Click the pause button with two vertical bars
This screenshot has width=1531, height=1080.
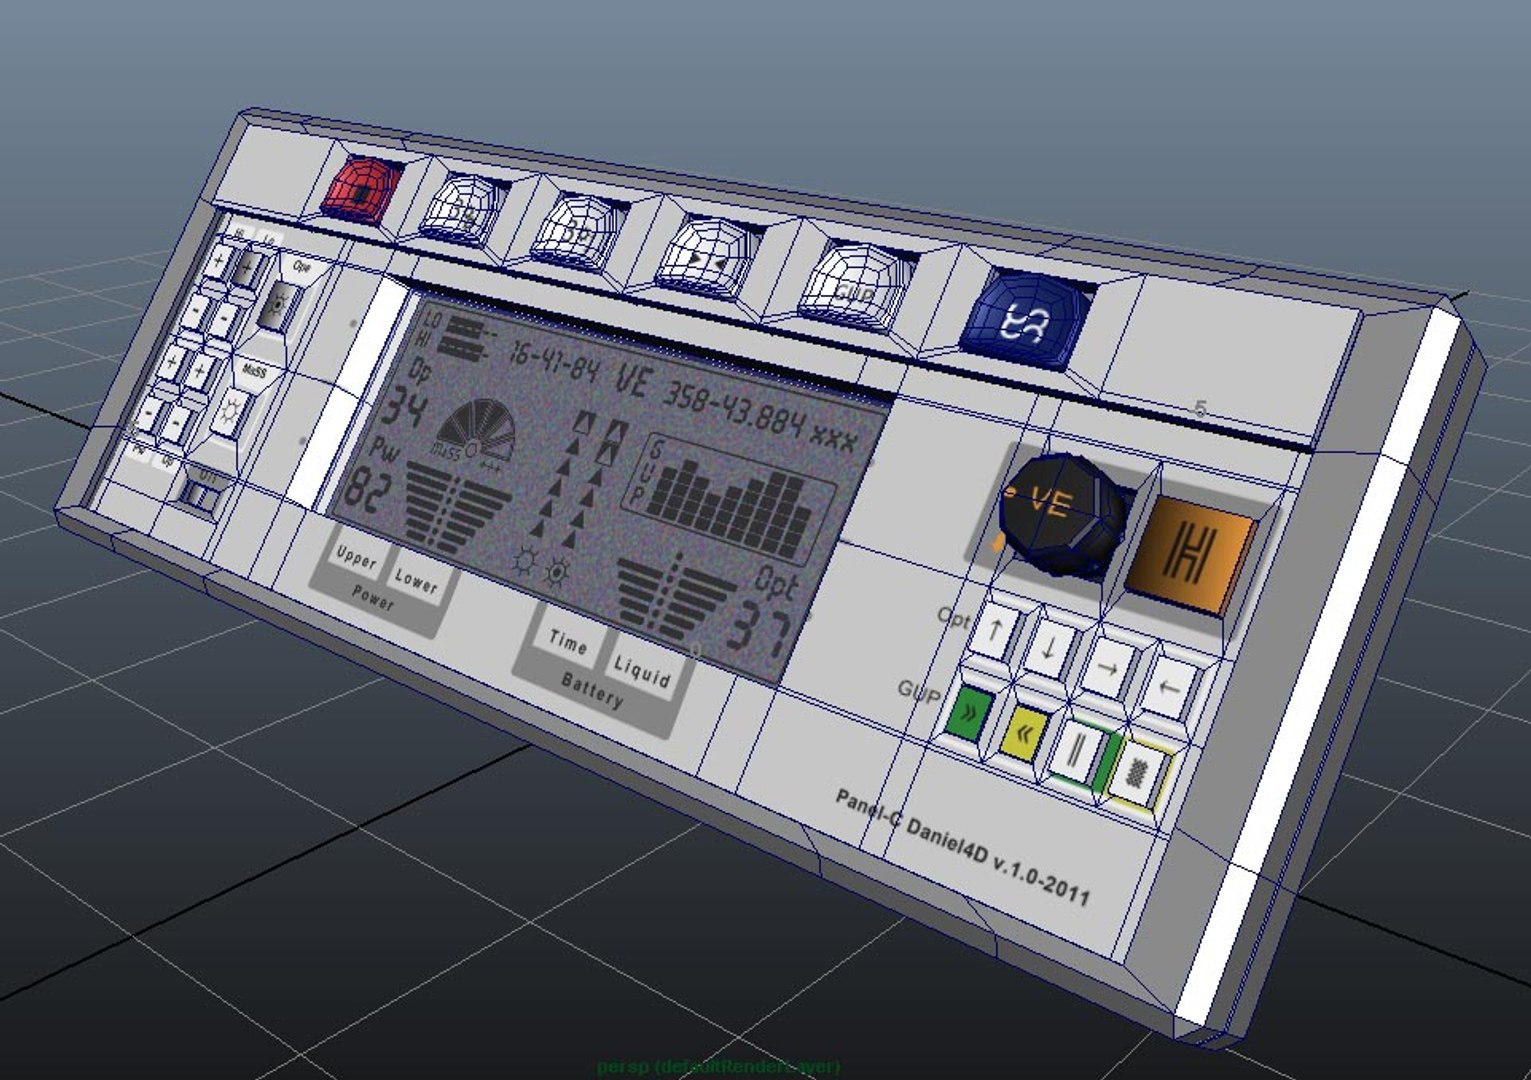point(1078,753)
